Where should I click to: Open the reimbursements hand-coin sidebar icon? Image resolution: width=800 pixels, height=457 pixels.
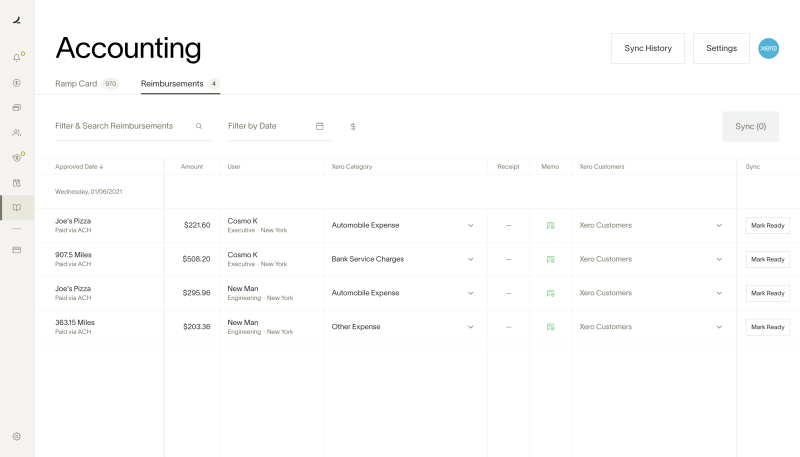pos(17,158)
